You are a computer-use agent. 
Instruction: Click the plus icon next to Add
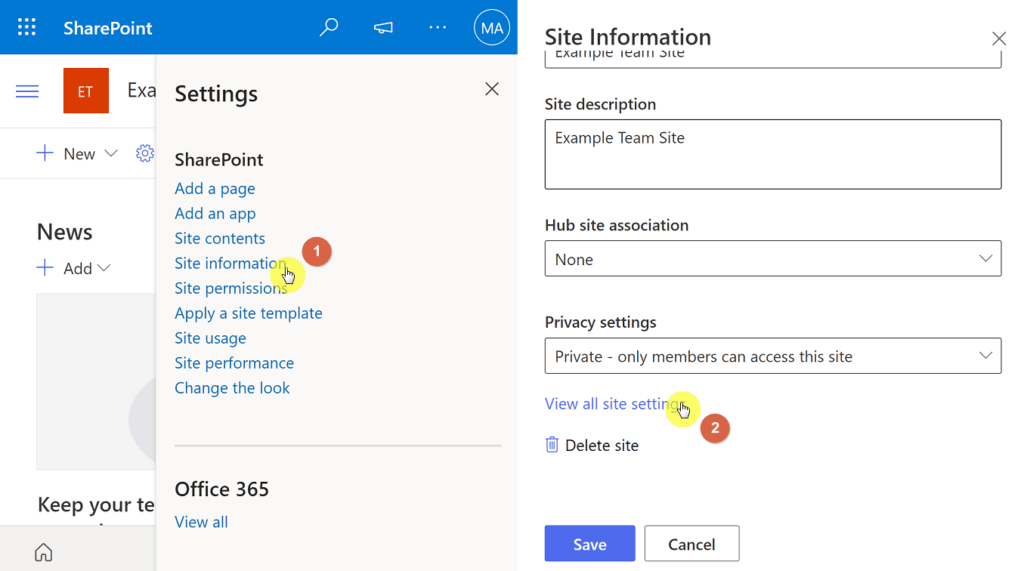coord(44,268)
